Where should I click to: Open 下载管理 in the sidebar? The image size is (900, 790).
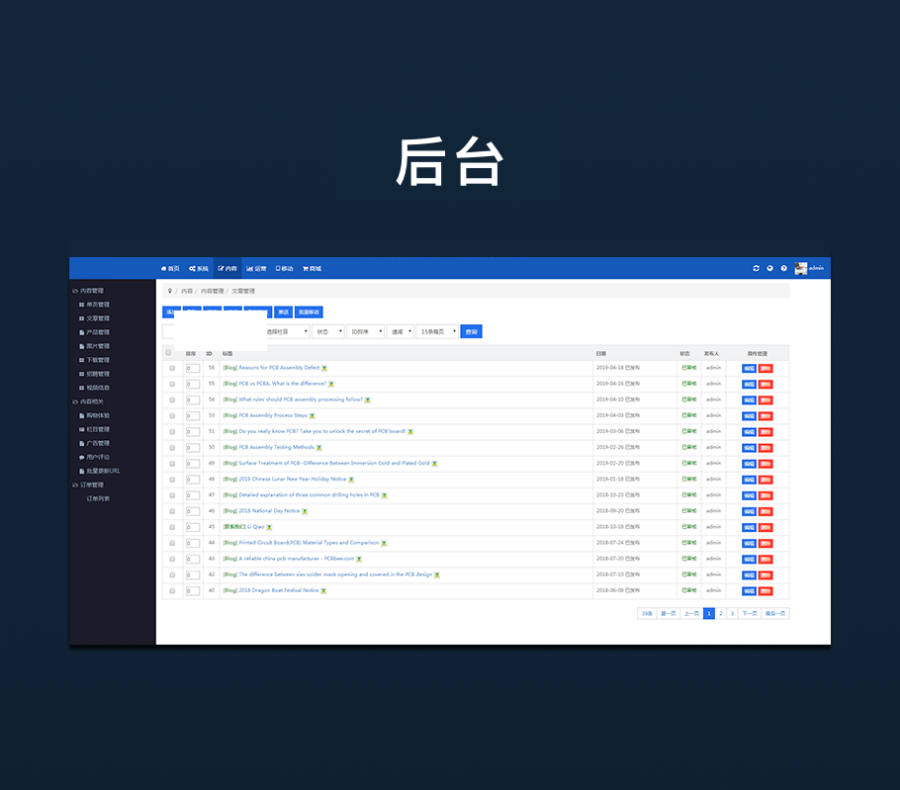click(95, 360)
